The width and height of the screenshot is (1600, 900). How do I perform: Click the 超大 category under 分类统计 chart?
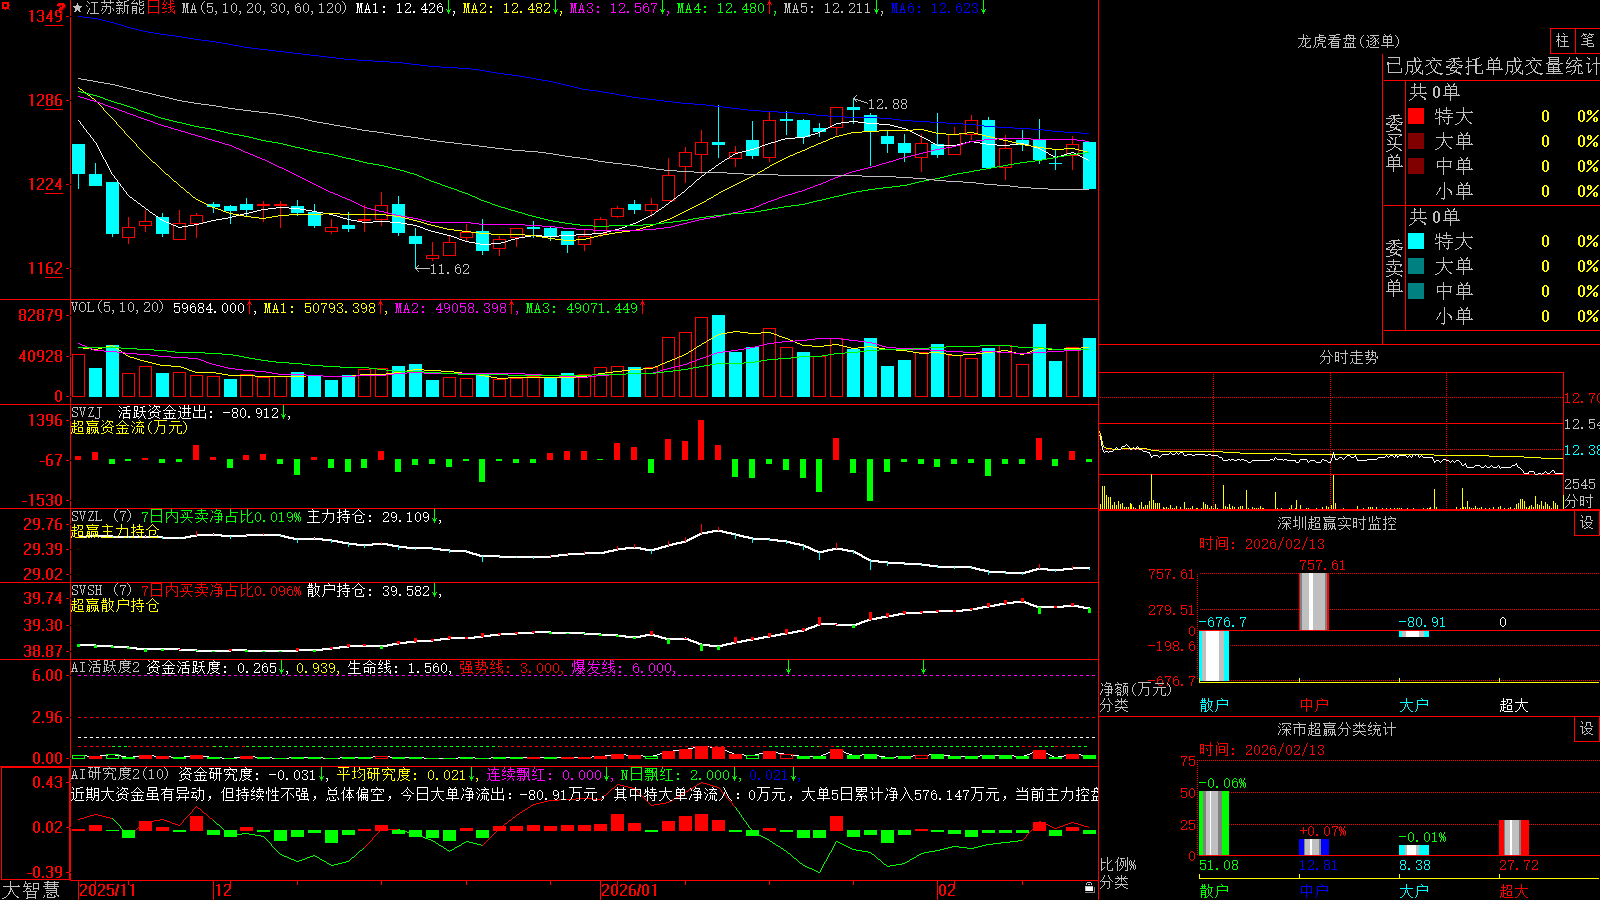[x=1514, y=891]
